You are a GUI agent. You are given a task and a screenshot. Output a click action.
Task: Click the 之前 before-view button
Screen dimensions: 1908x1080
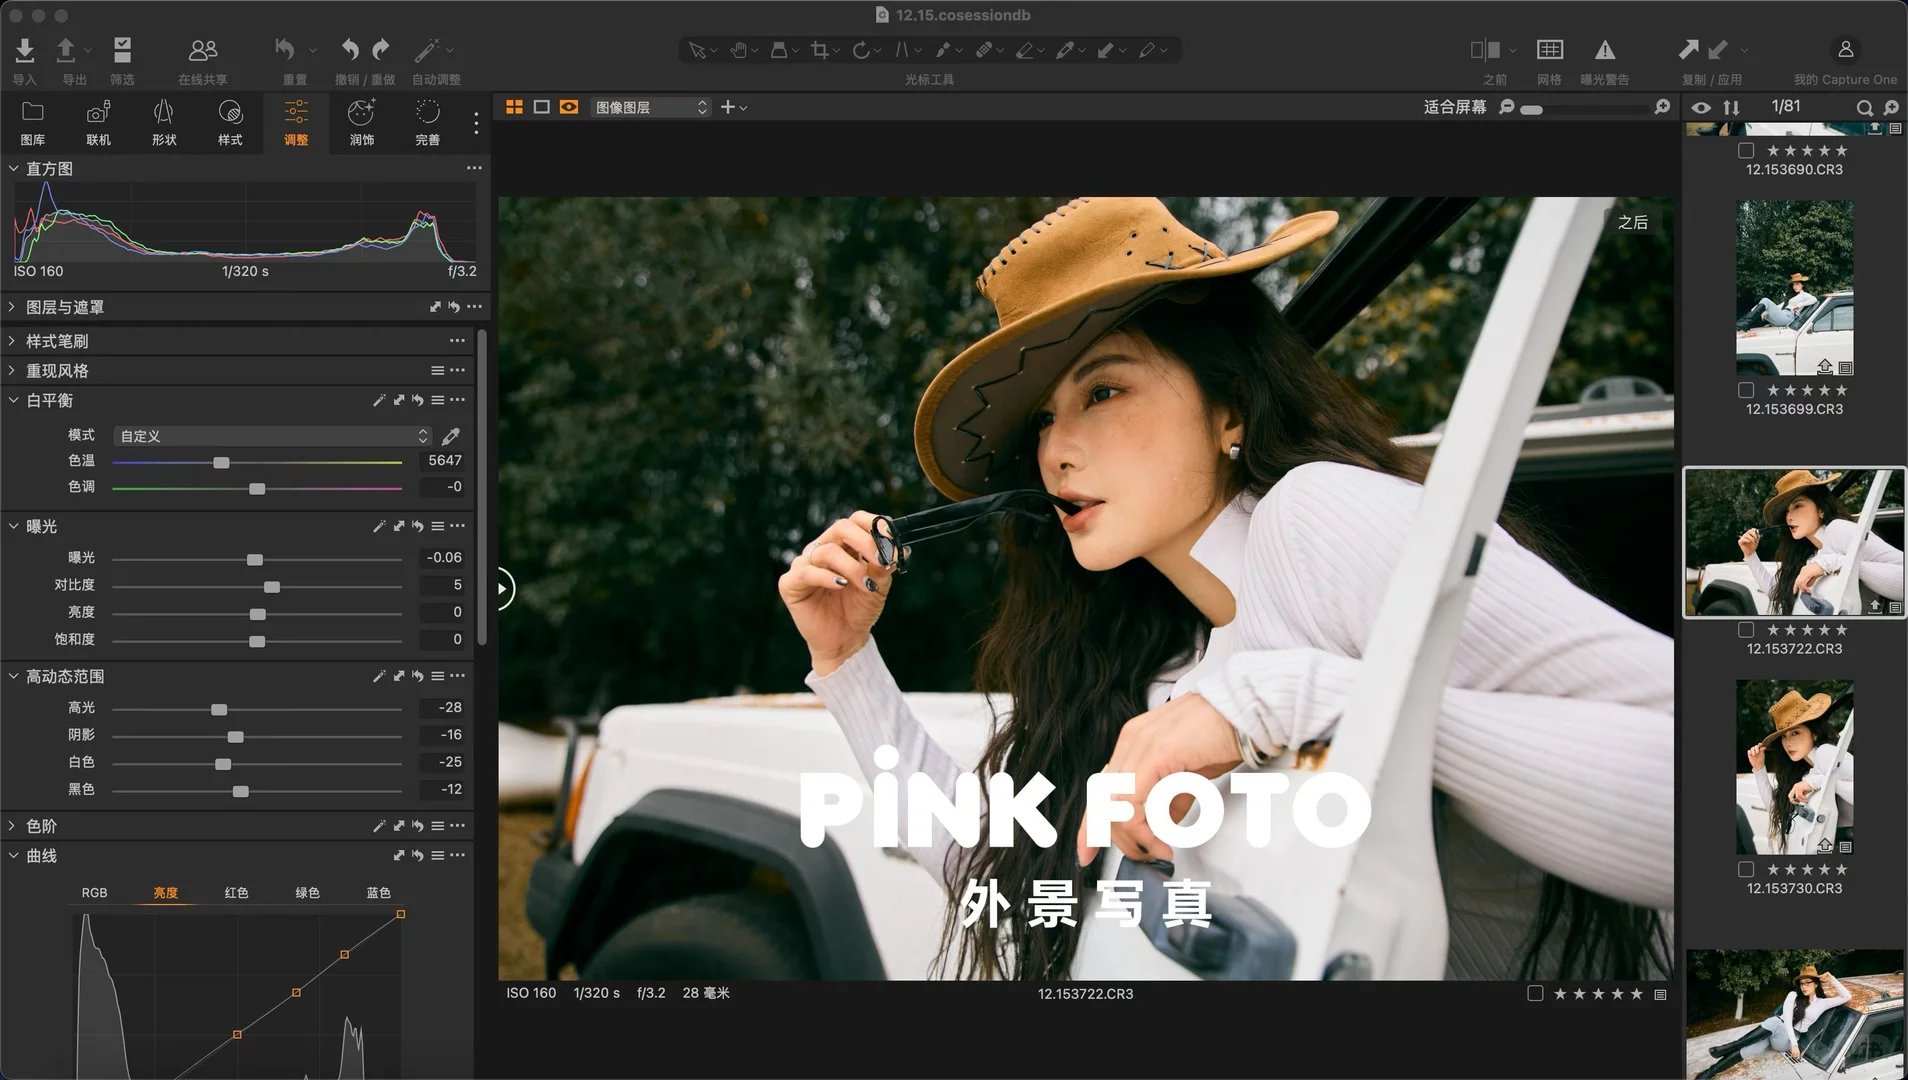point(1485,50)
